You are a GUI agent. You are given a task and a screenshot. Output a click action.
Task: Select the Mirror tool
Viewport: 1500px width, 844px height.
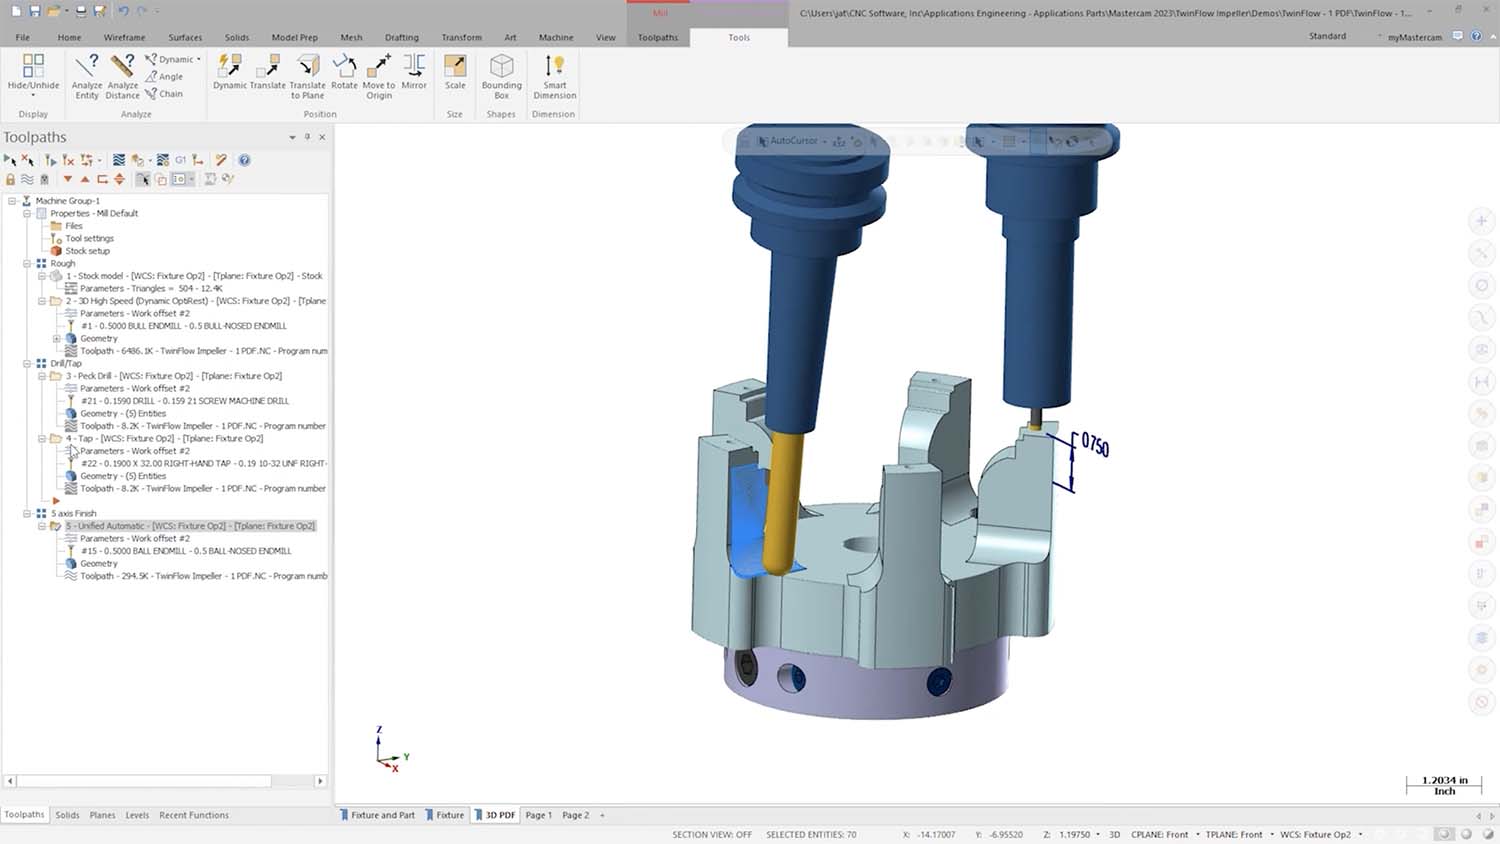(x=414, y=72)
